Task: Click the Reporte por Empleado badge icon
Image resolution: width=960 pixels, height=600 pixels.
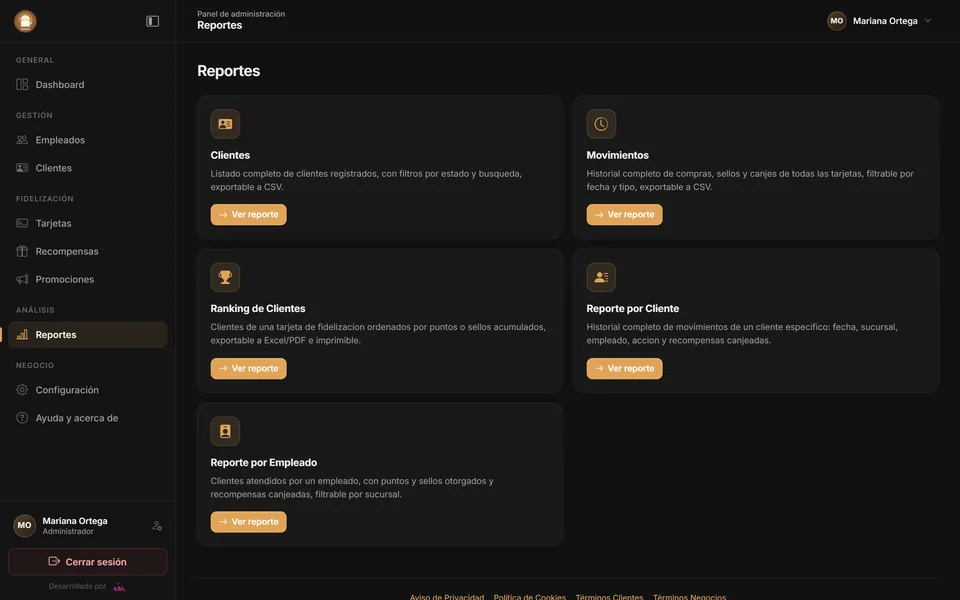Action: point(225,431)
